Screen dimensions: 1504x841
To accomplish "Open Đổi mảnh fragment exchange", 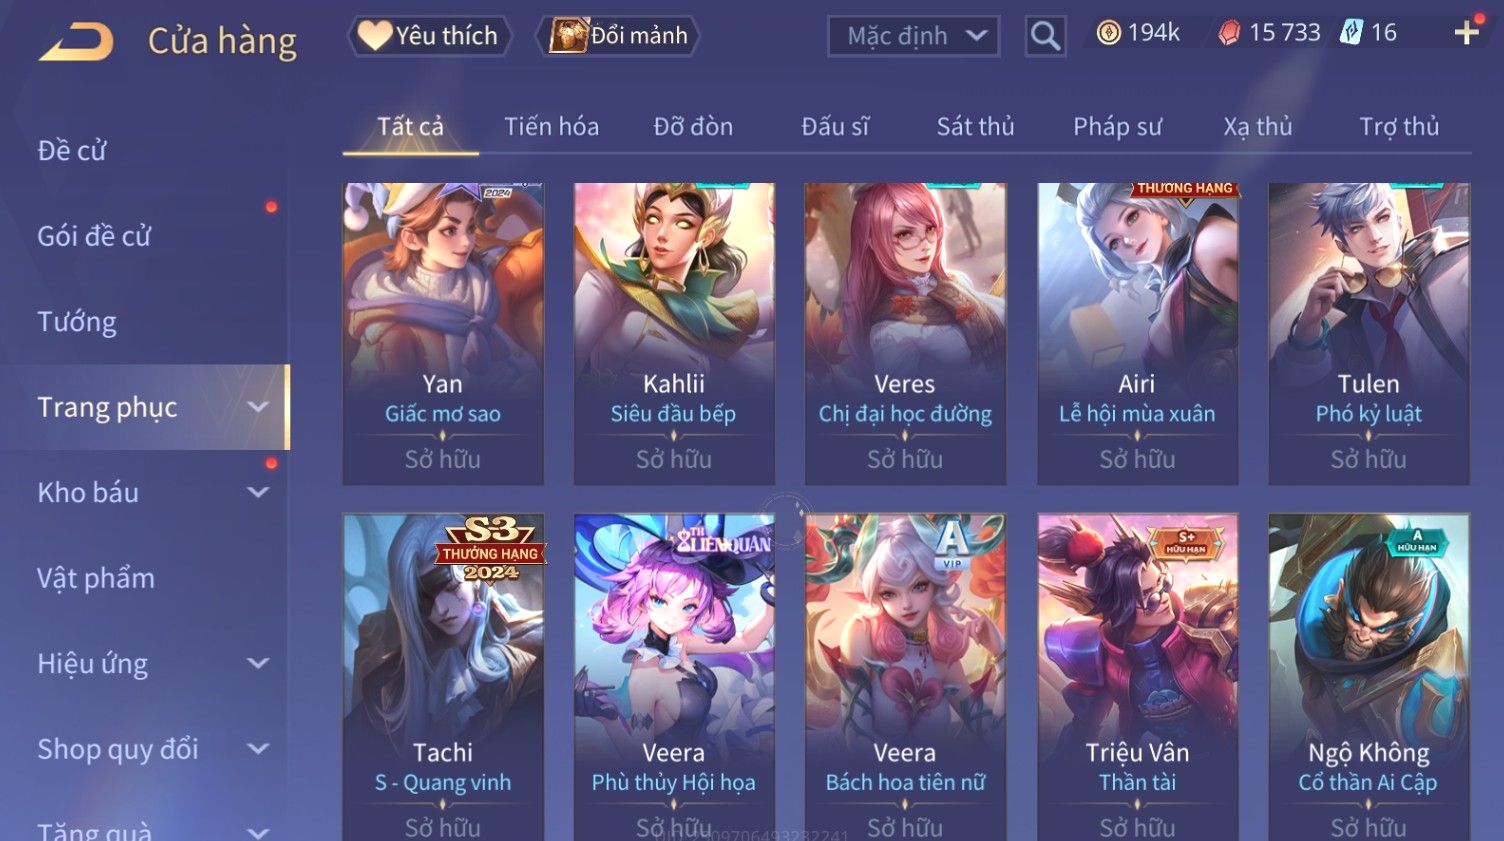I will point(617,36).
